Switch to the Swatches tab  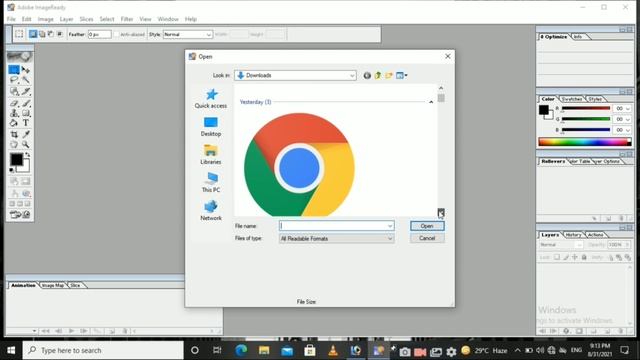click(x=571, y=99)
